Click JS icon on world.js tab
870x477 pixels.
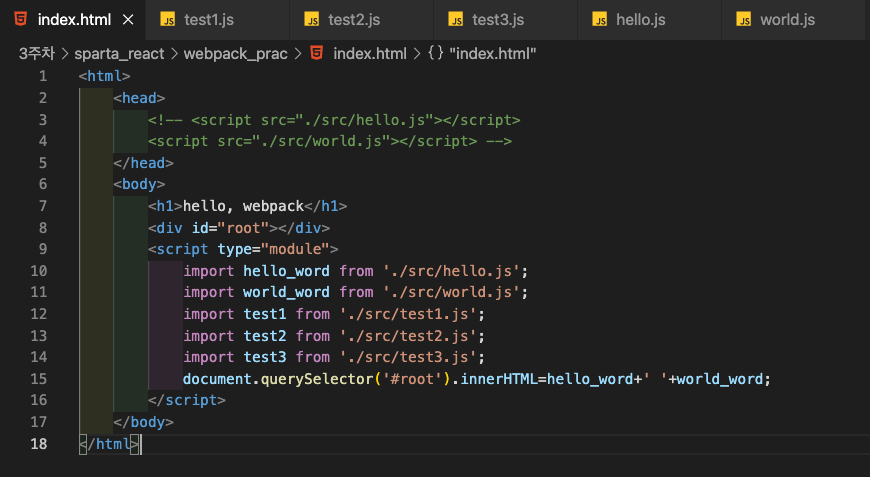[x=743, y=19]
